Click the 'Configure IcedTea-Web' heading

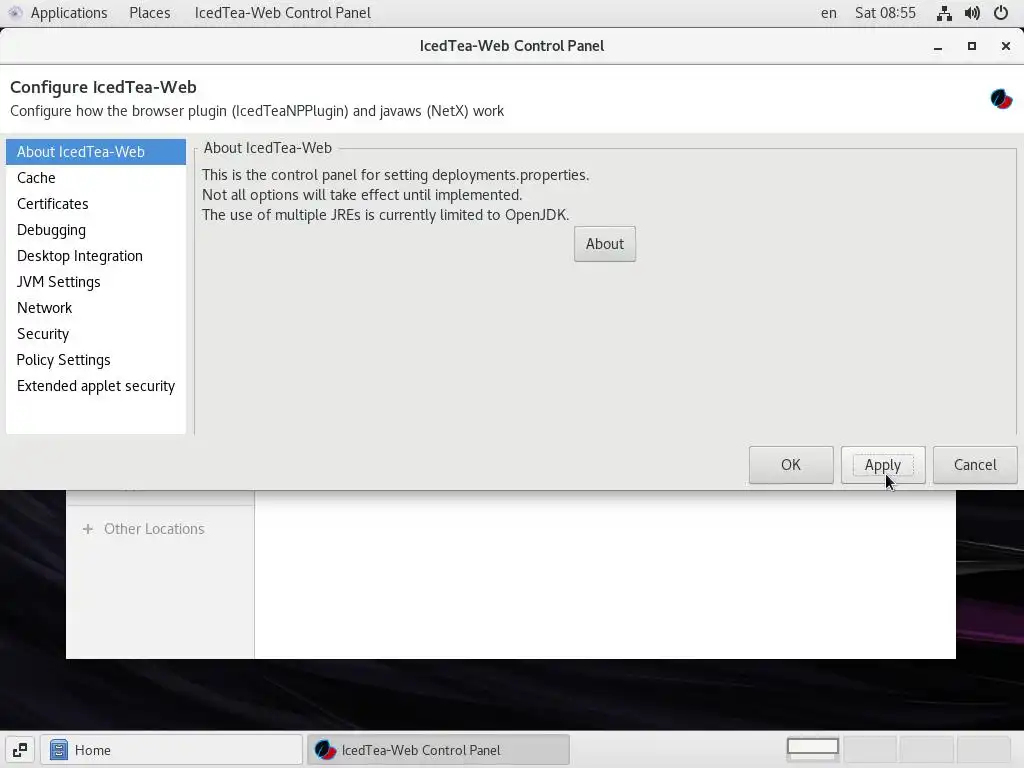(103, 88)
